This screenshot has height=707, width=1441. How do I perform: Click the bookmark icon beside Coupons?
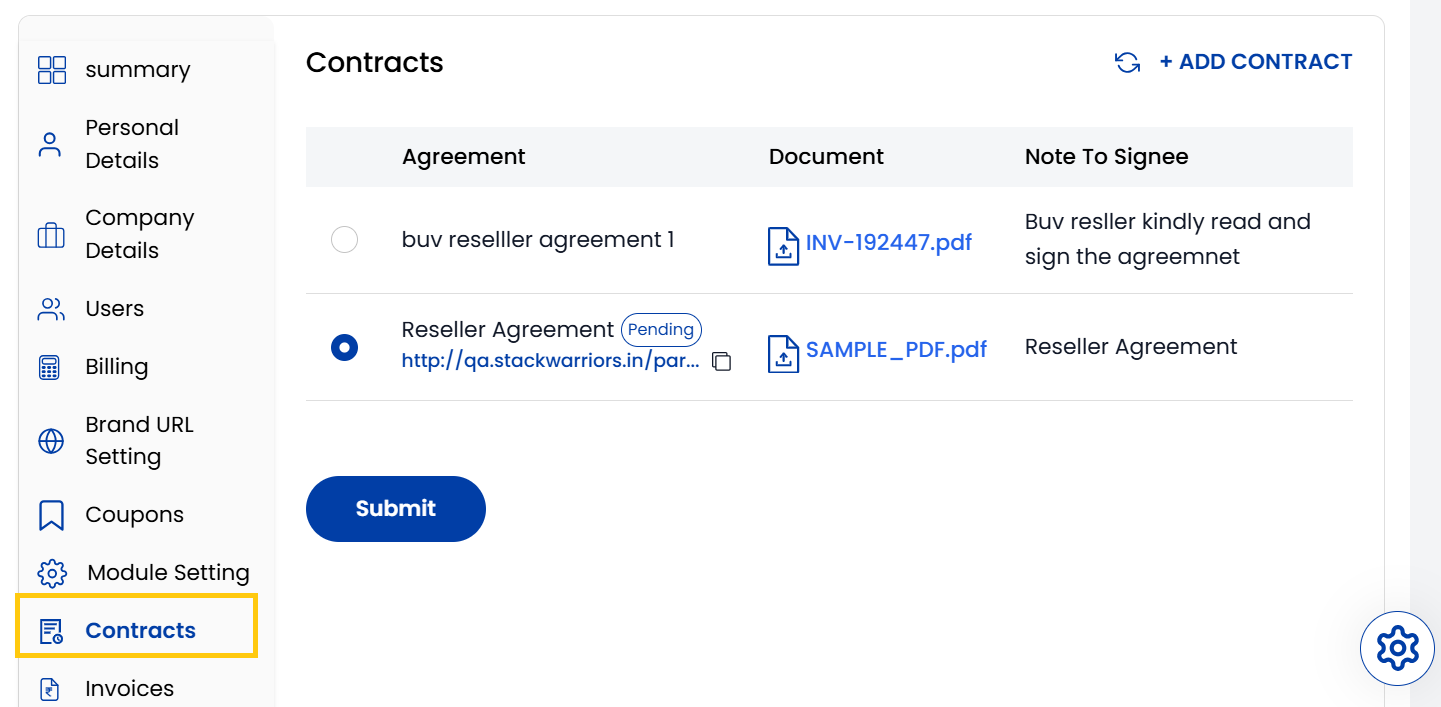[x=51, y=514]
